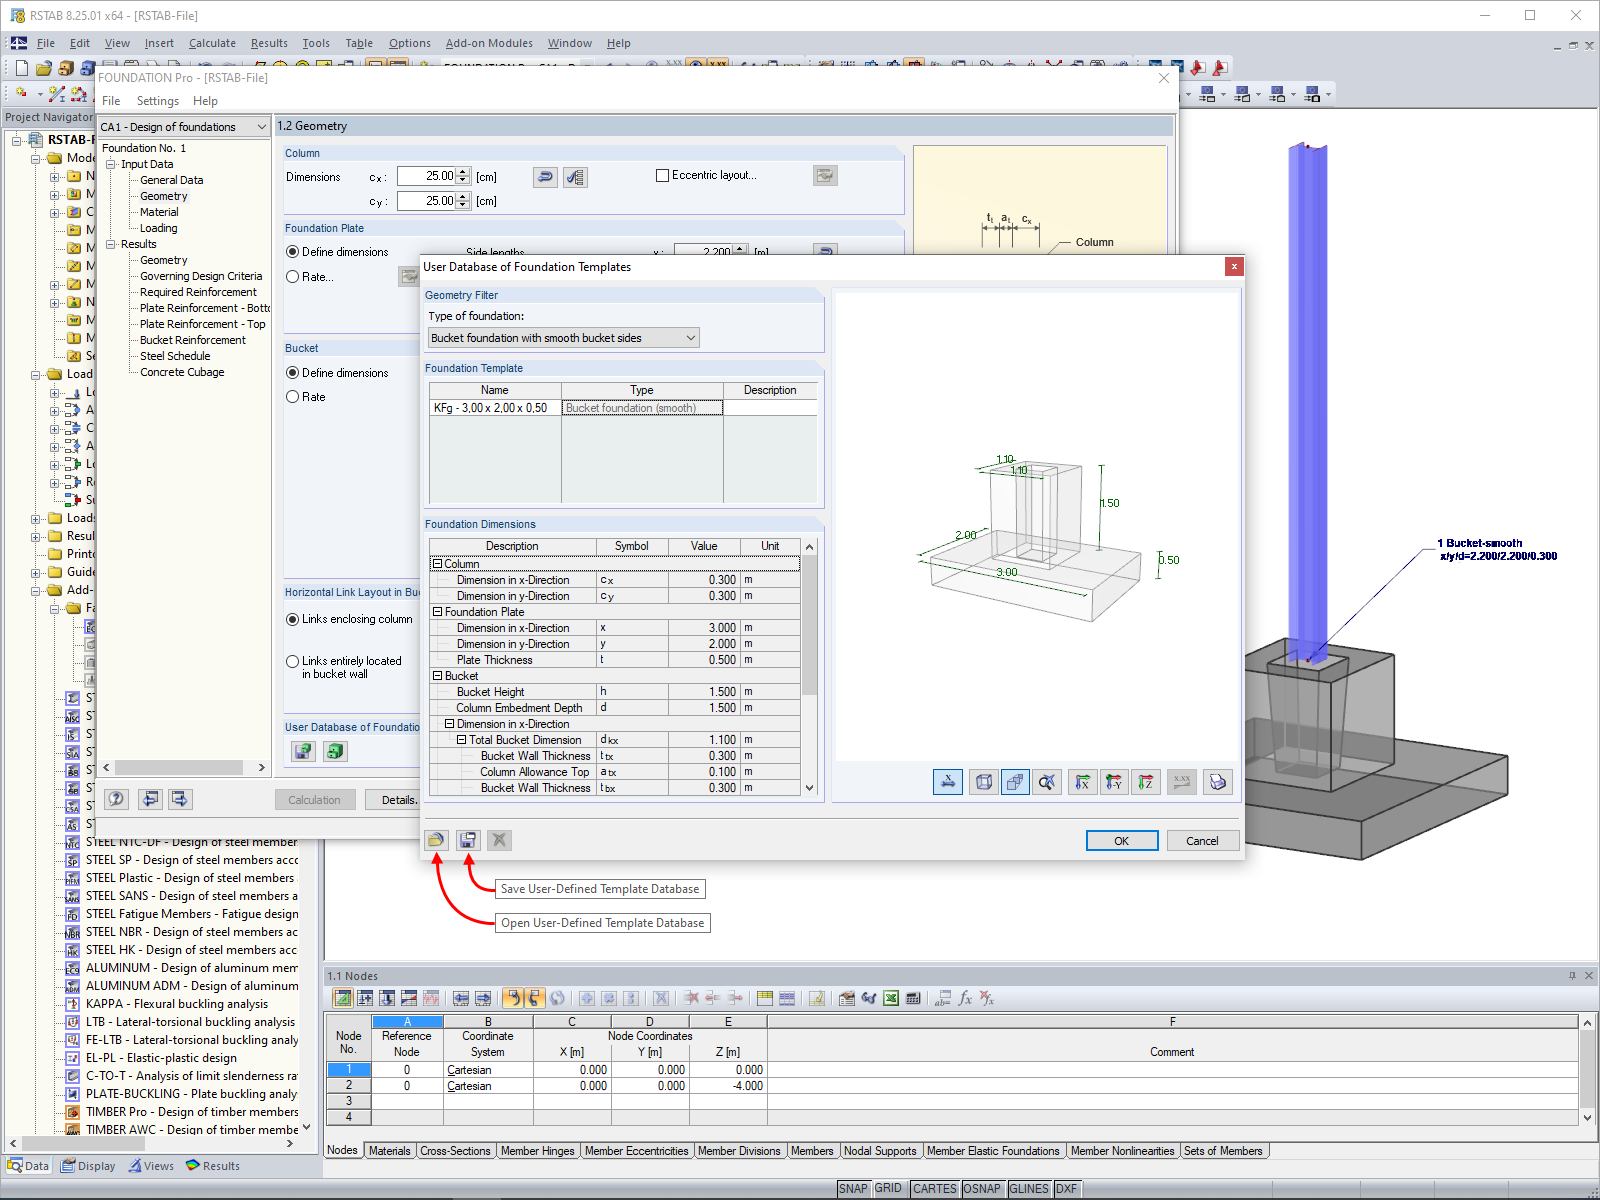Image resolution: width=1600 pixels, height=1200 pixels.
Task: Select Loading in FOUNDATION Pro tree
Action: pyautogui.click(x=158, y=228)
